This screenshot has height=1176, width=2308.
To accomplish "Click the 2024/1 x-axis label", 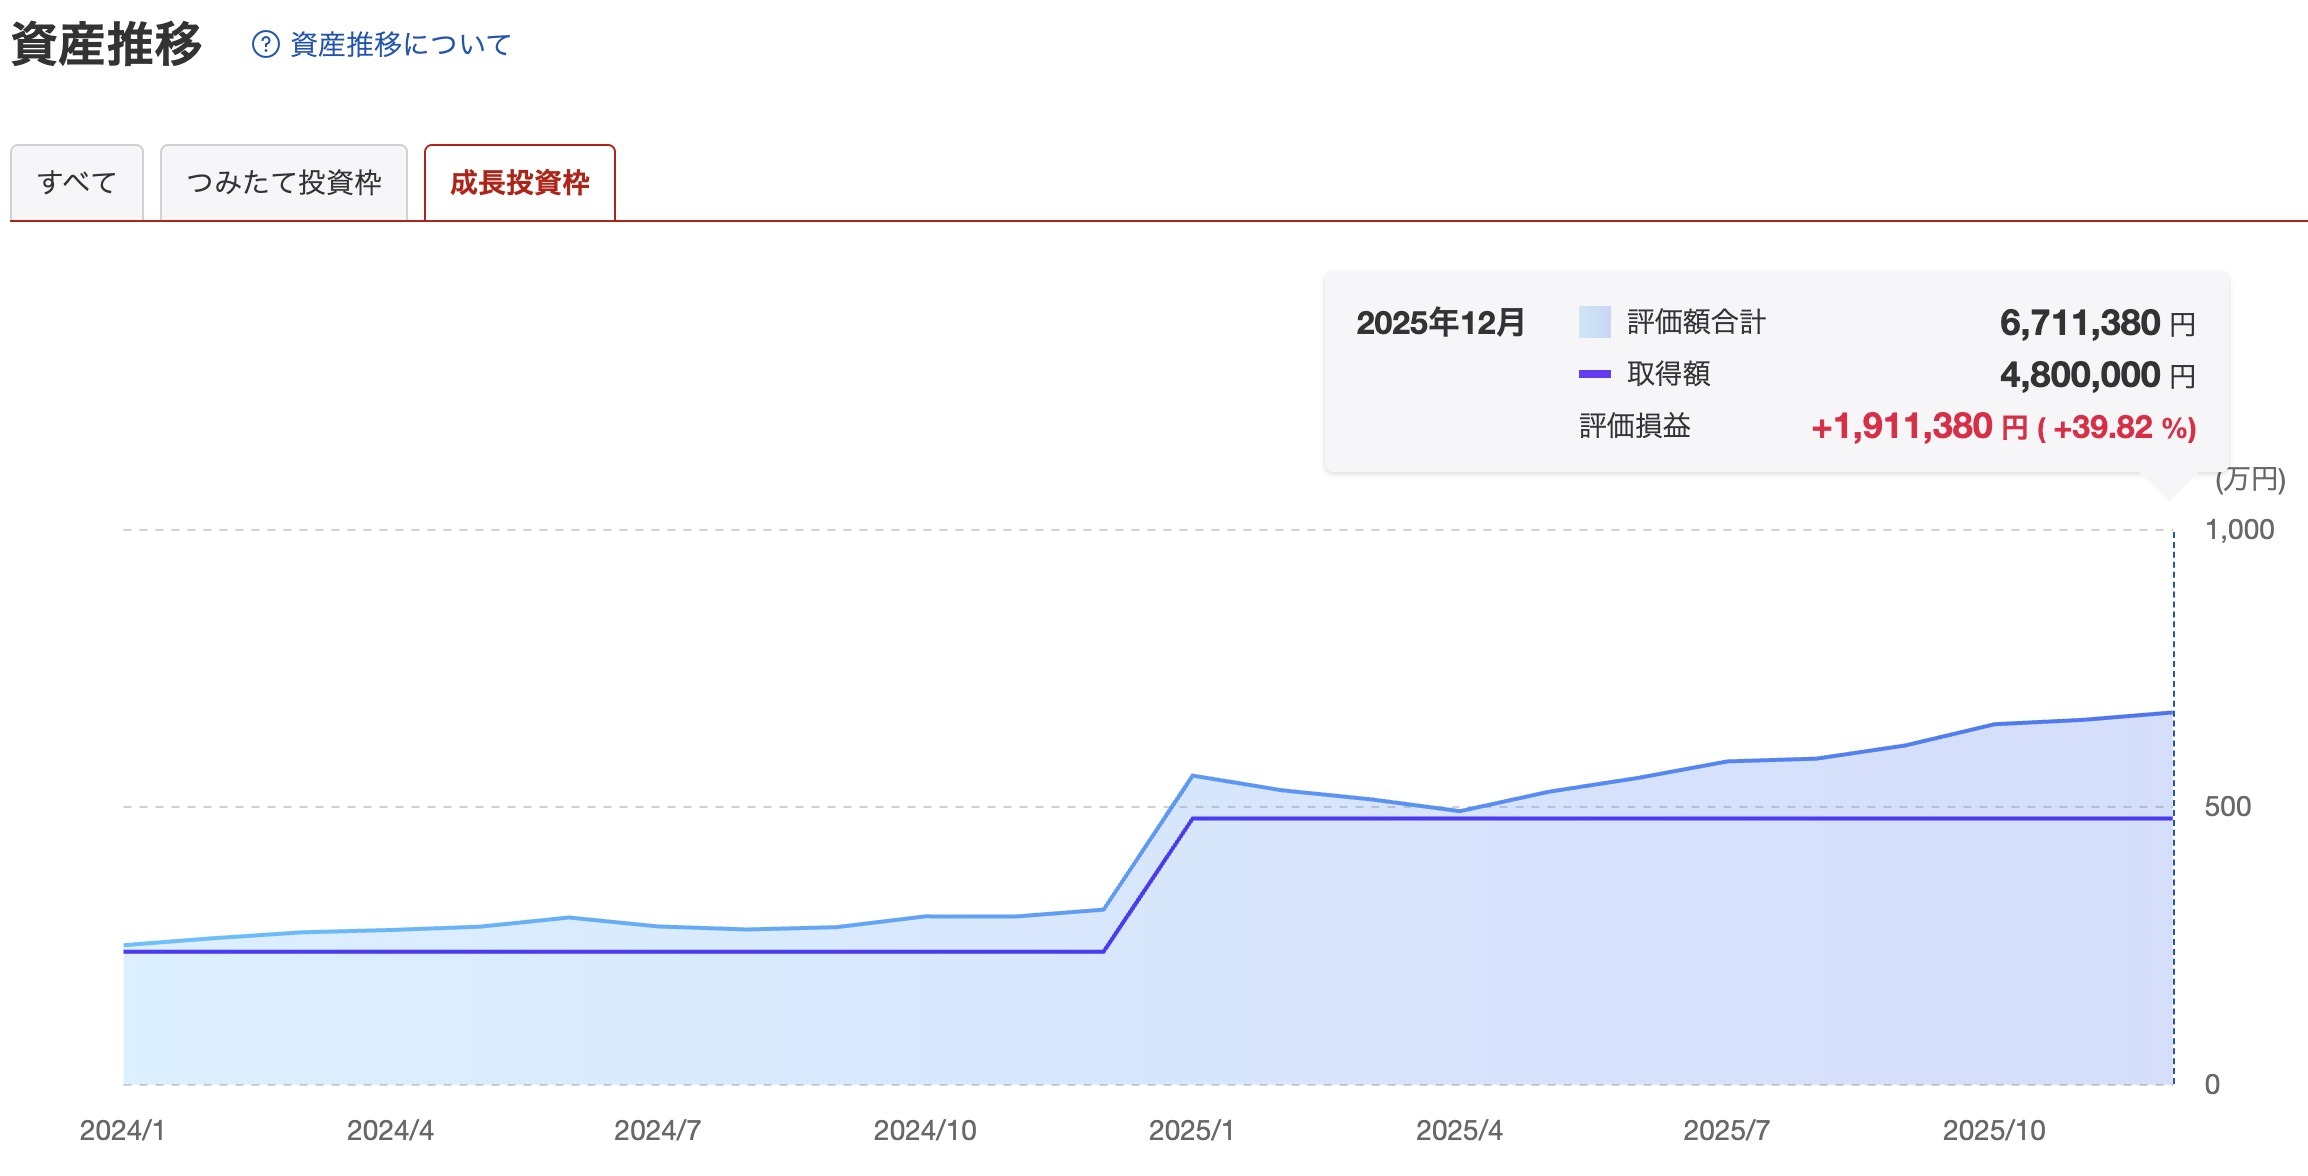I will pos(122,1130).
